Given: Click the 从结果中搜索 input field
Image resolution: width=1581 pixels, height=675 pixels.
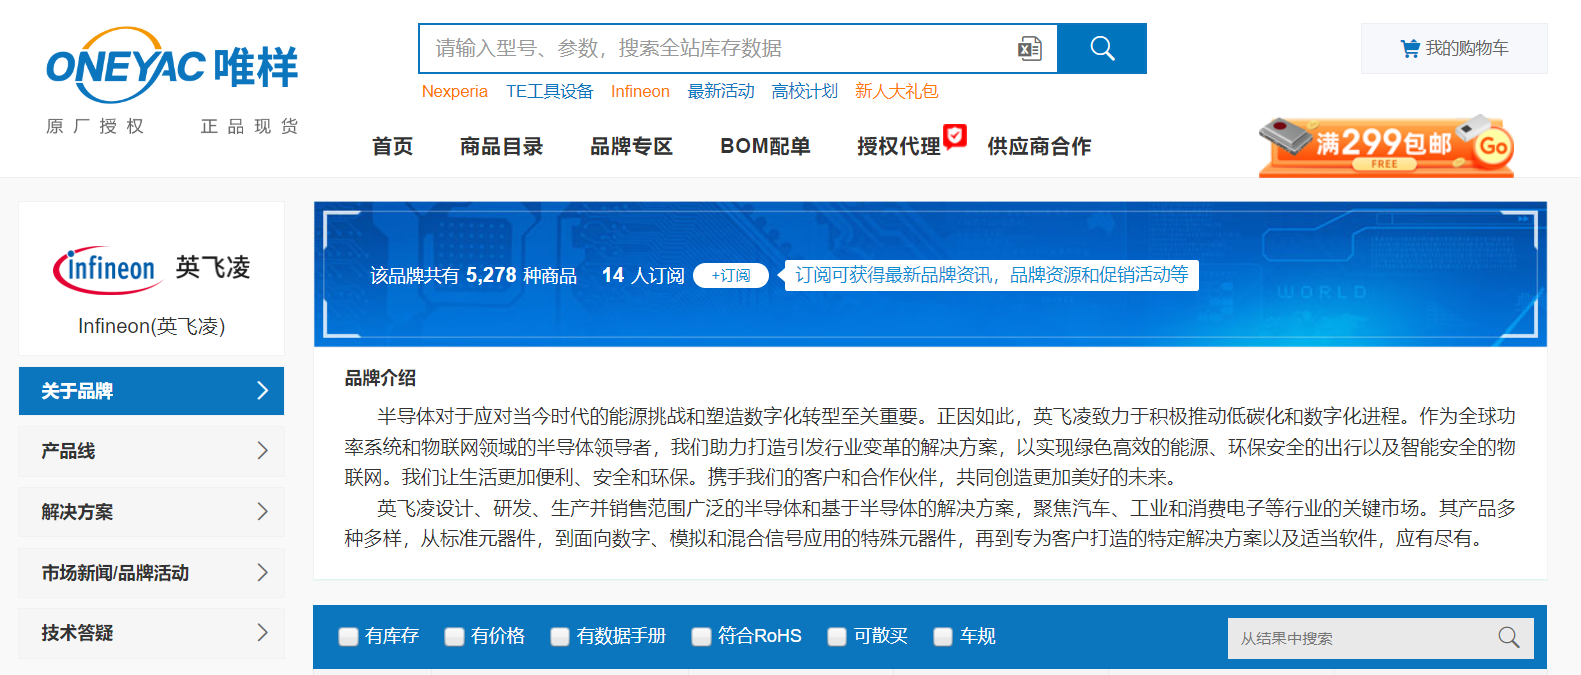Looking at the screenshot, I should 1360,638.
